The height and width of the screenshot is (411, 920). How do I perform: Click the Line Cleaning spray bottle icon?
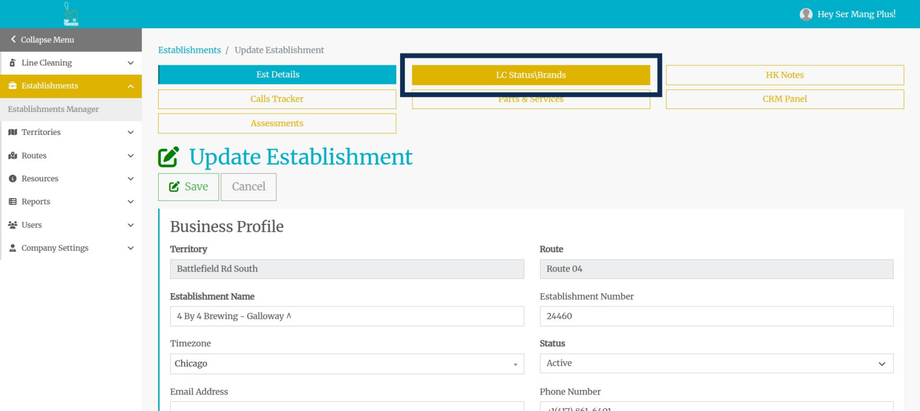tap(12, 63)
